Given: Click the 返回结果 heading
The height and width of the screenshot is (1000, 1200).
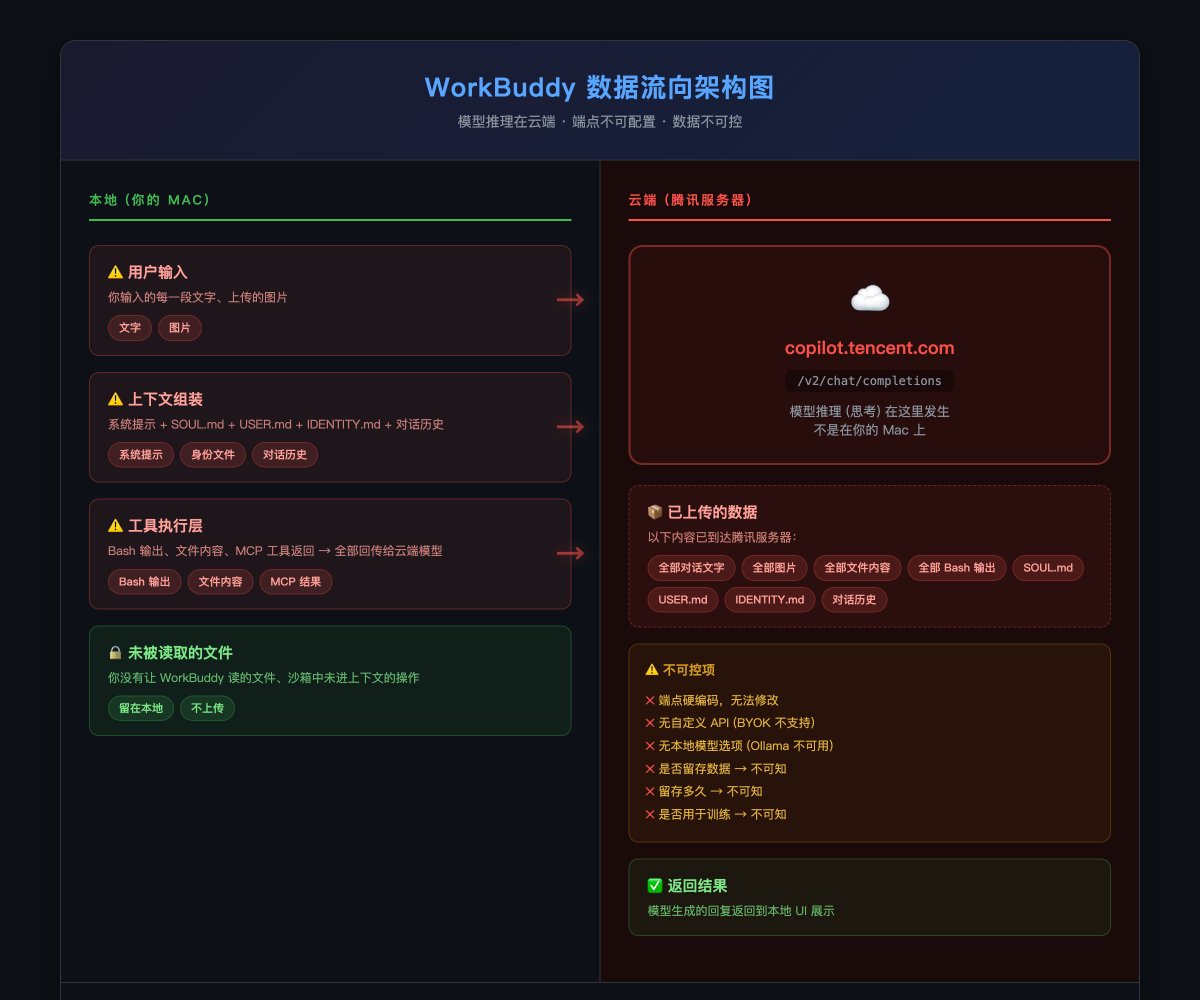Looking at the screenshot, I should click(697, 885).
